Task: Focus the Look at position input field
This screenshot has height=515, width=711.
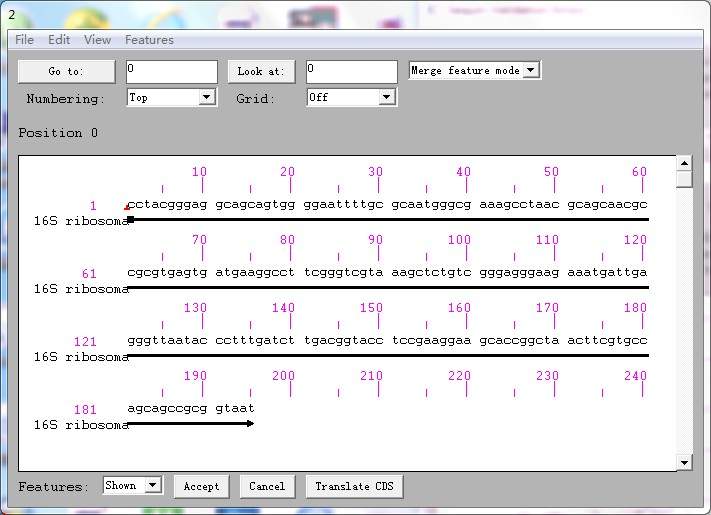Action: 352,72
